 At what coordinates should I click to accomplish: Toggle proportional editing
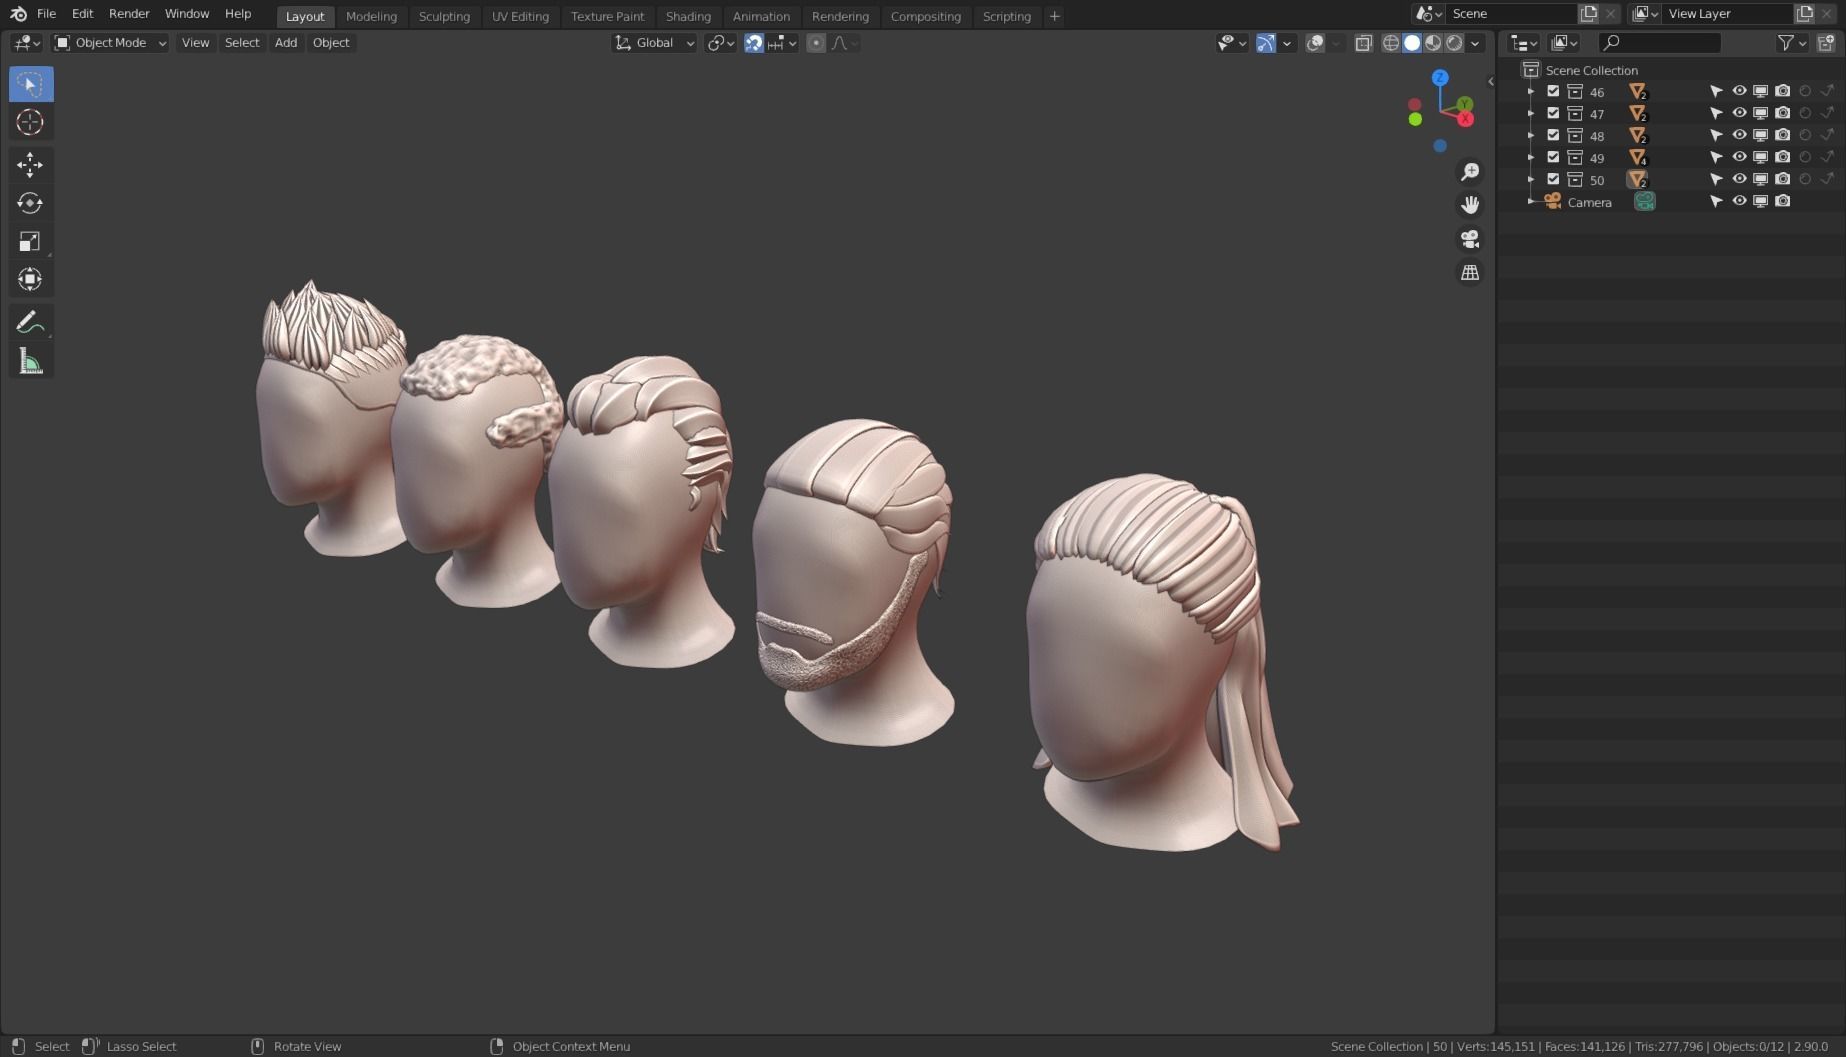(x=816, y=43)
